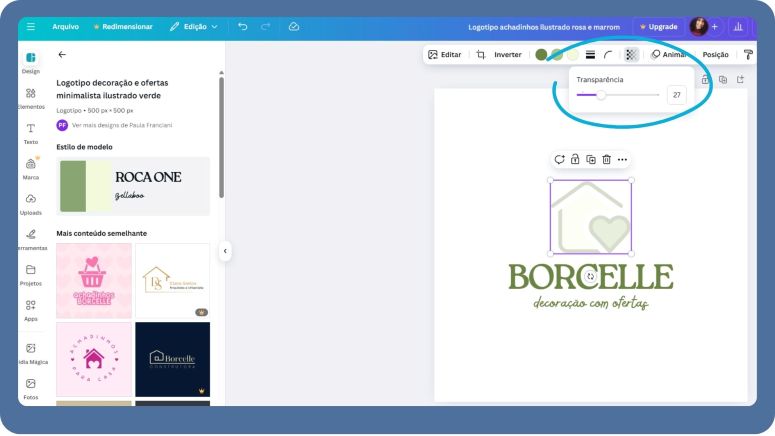Duplicate the page with the copy icon

click(723, 80)
